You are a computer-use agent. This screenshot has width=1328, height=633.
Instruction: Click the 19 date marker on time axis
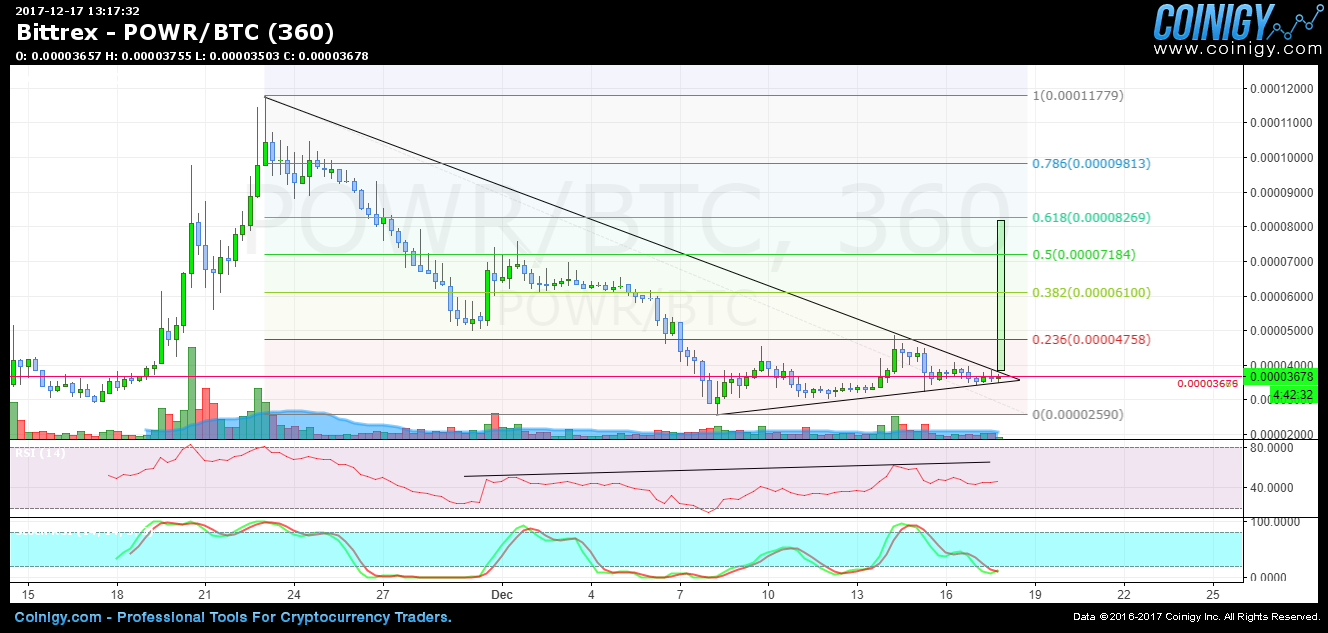click(x=1035, y=592)
